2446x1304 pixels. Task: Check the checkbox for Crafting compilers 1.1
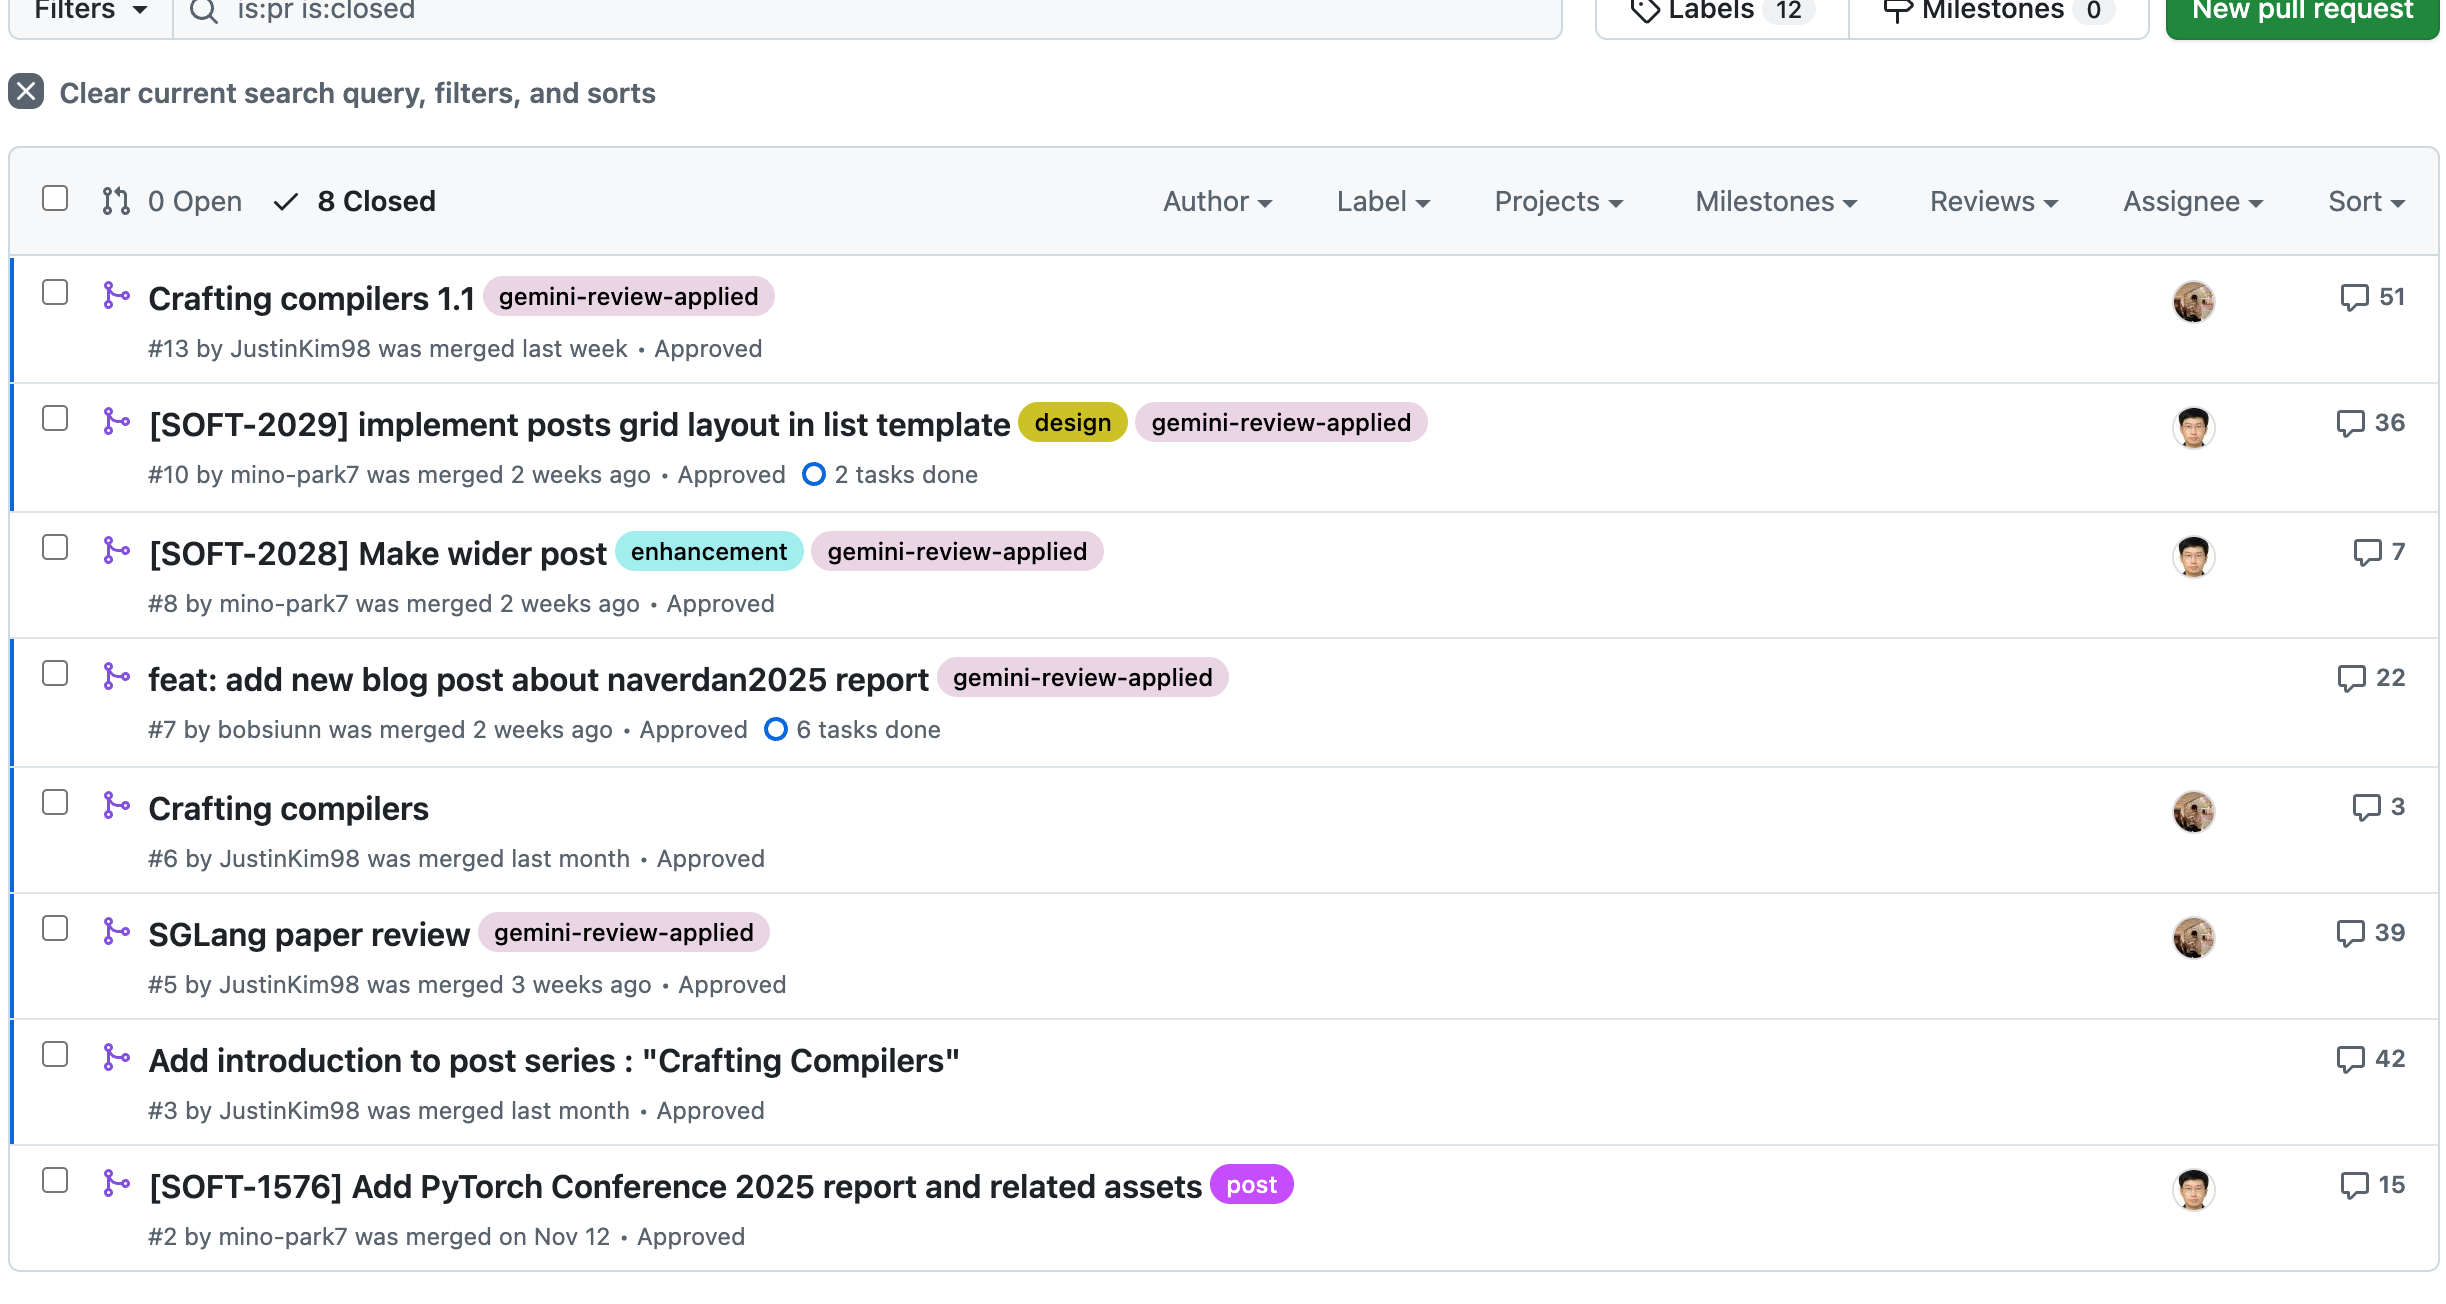[55, 292]
